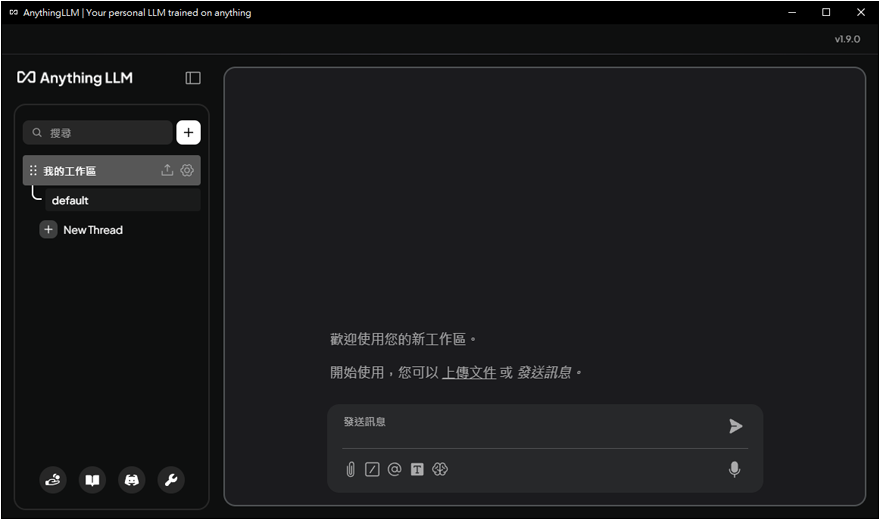The image size is (880, 520).
Task: Click the brain LLM selector icon
Action: [x=440, y=469]
